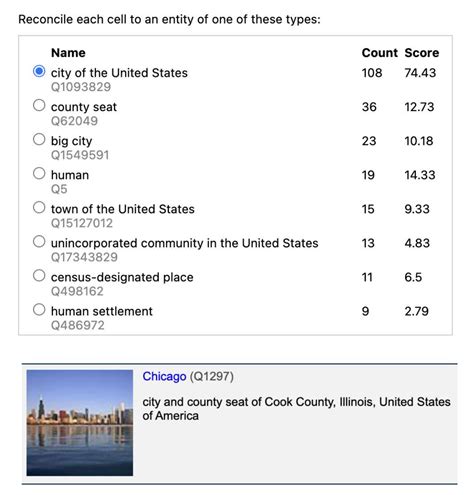This screenshot has width=474, height=495.
Task: Click the Chicago skyline thumbnail image
Action: coord(80,423)
